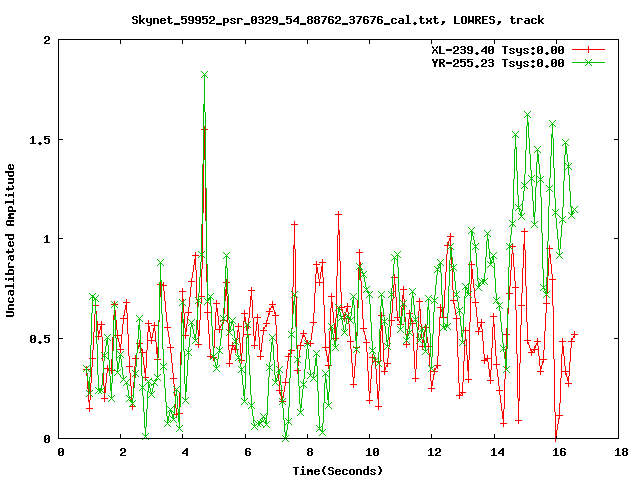Select the YR-255.23 Tsys:0.00 legend entry
This screenshot has height=480, width=640.
[498, 63]
